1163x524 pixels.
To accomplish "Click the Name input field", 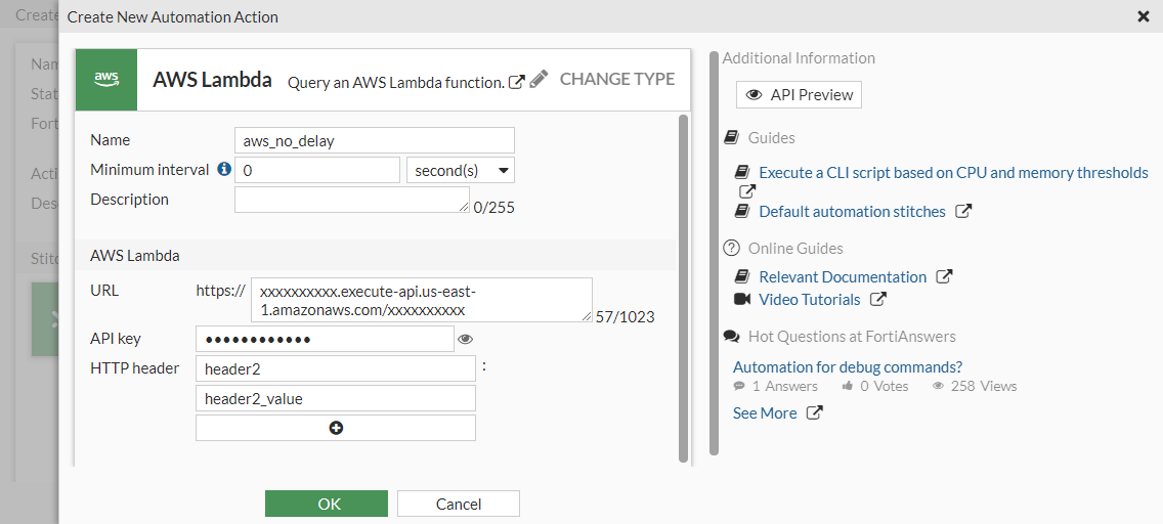I will pyautogui.click(x=374, y=141).
